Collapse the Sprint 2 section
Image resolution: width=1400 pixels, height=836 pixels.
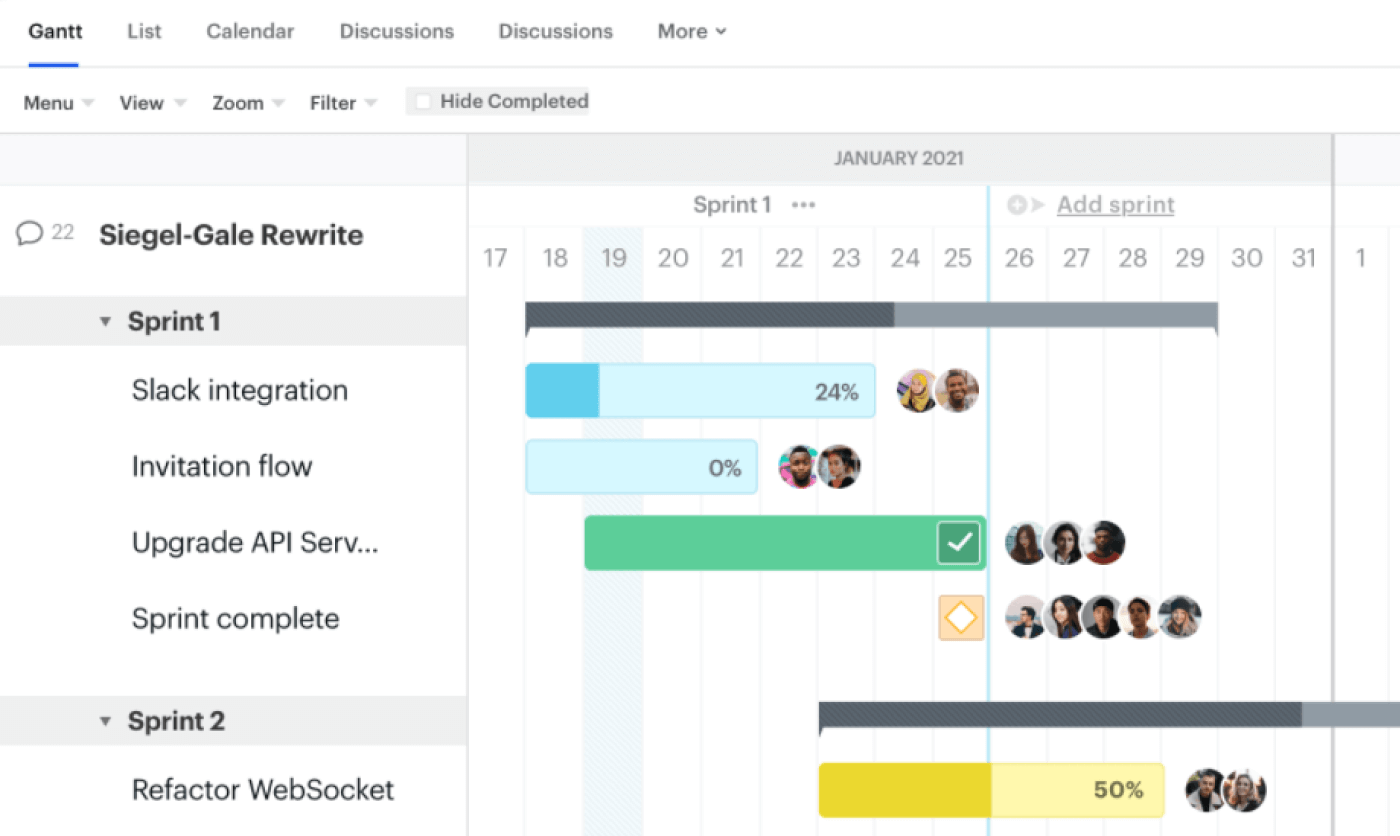[105, 721]
